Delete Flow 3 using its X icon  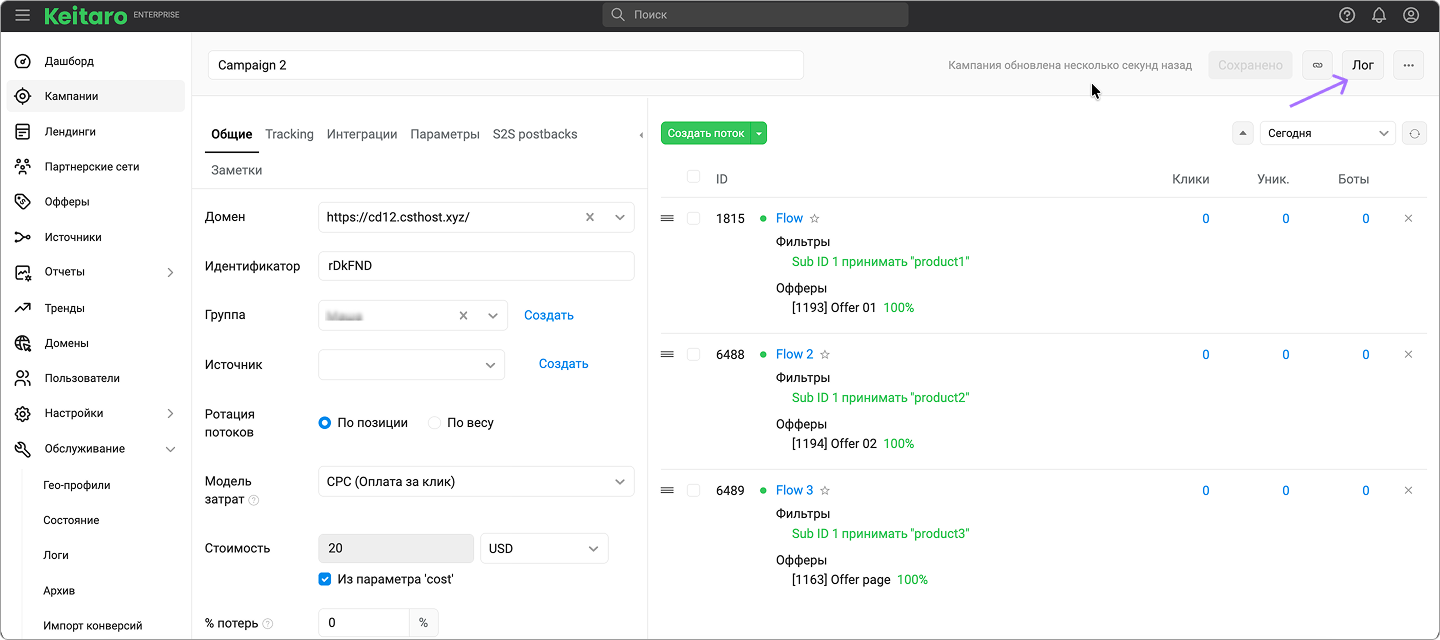[1408, 490]
